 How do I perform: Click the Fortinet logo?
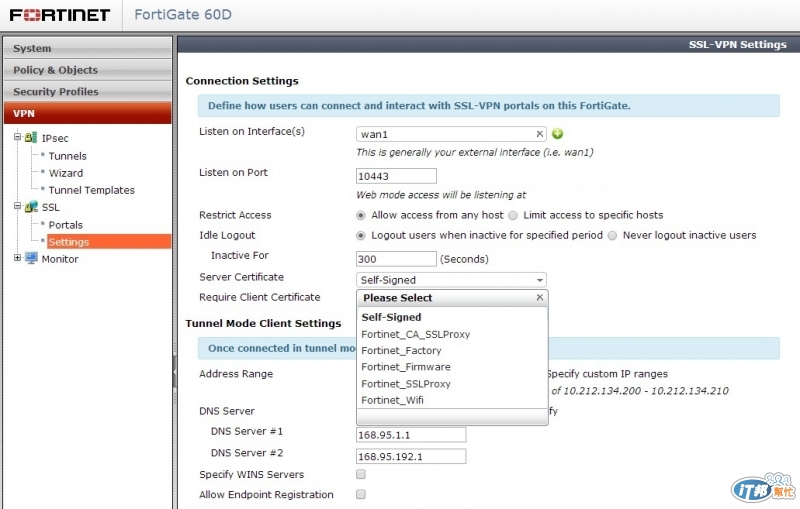coord(60,15)
